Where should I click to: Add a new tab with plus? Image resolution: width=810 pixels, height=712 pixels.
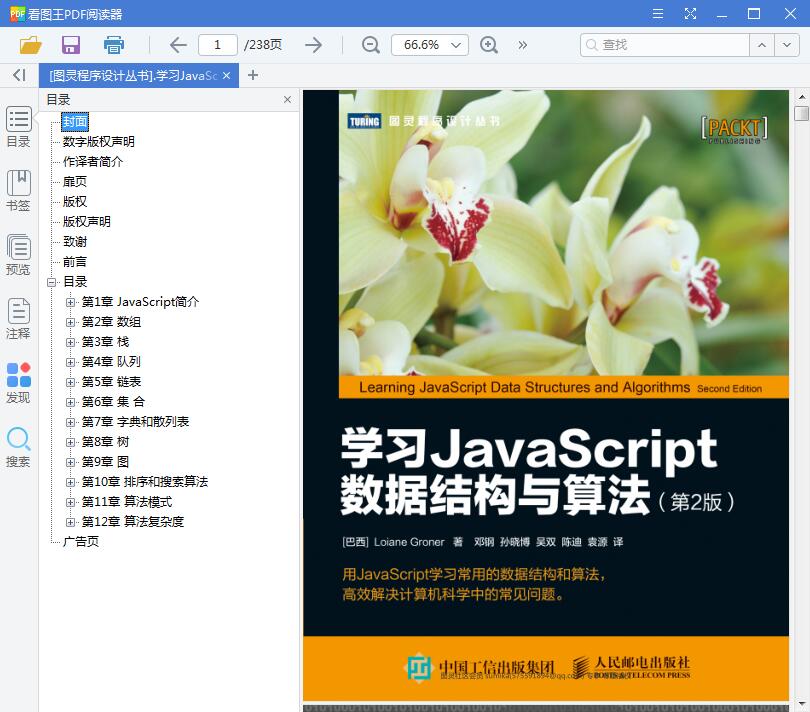click(x=253, y=75)
